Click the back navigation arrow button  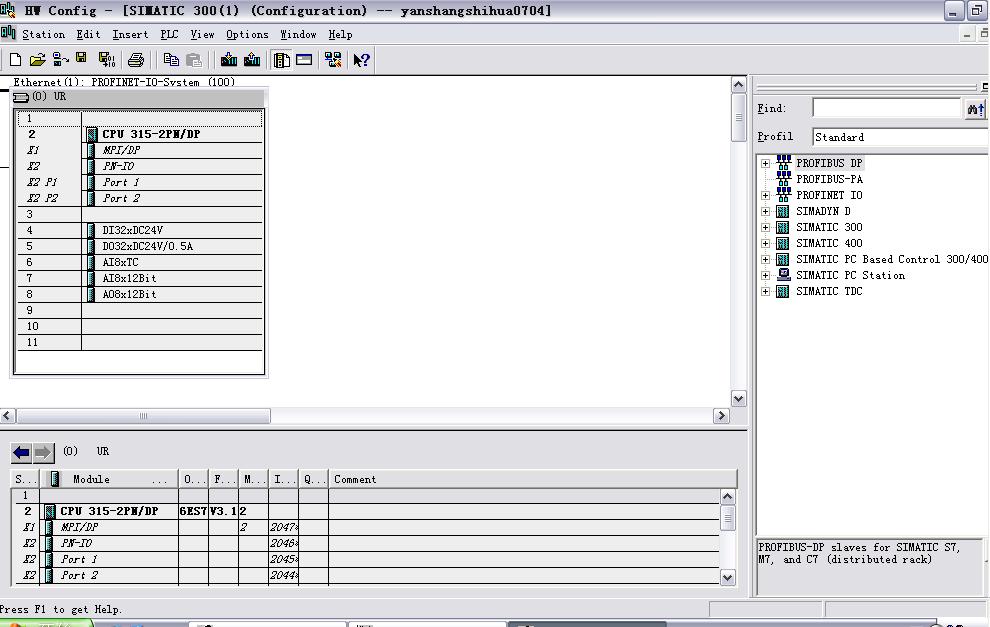pos(21,452)
